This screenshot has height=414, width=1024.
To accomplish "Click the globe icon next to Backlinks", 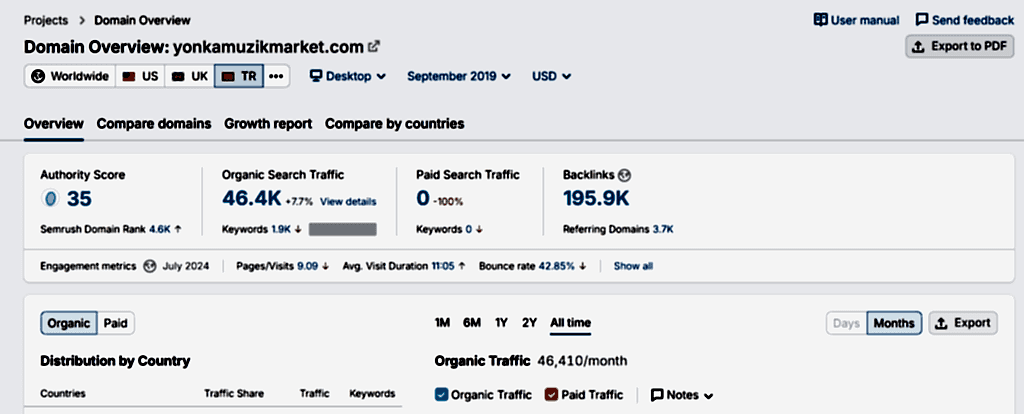I will tap(625, 175).
